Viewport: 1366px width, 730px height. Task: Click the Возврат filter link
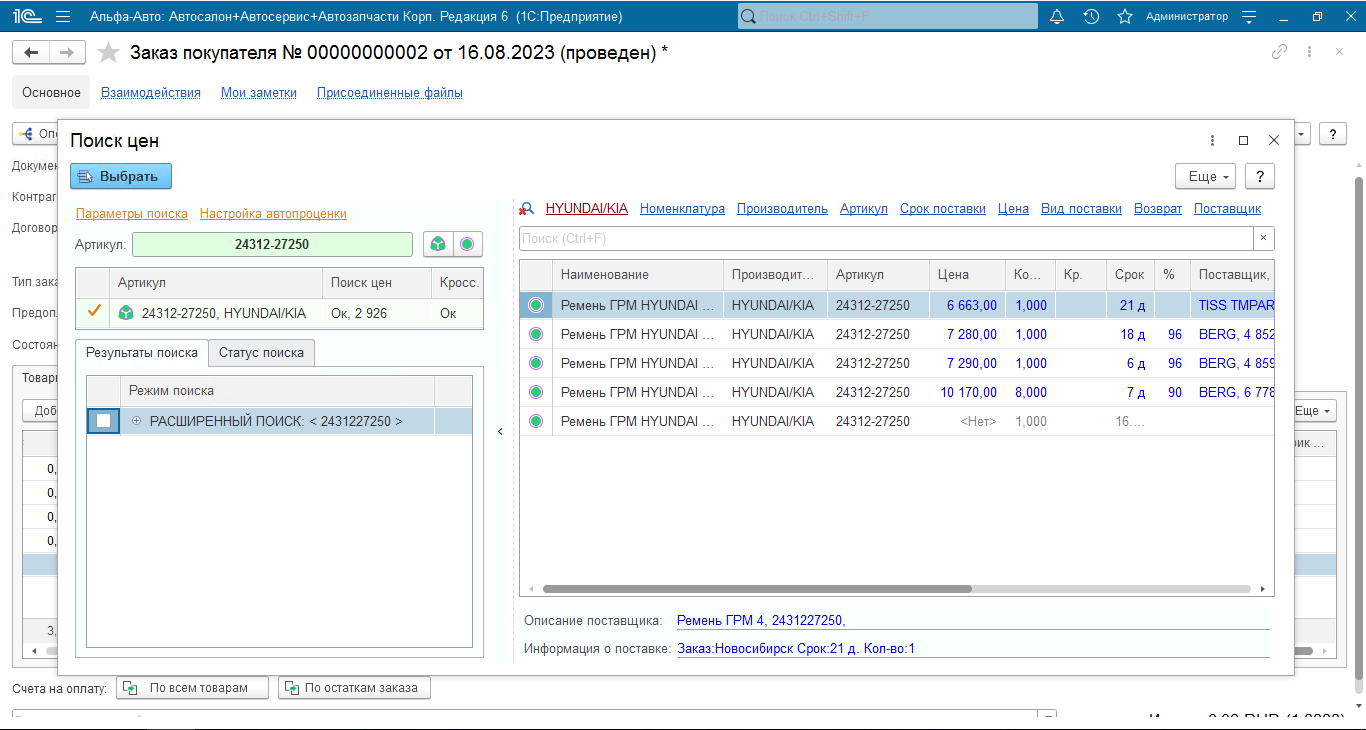tap(1158, 208)
